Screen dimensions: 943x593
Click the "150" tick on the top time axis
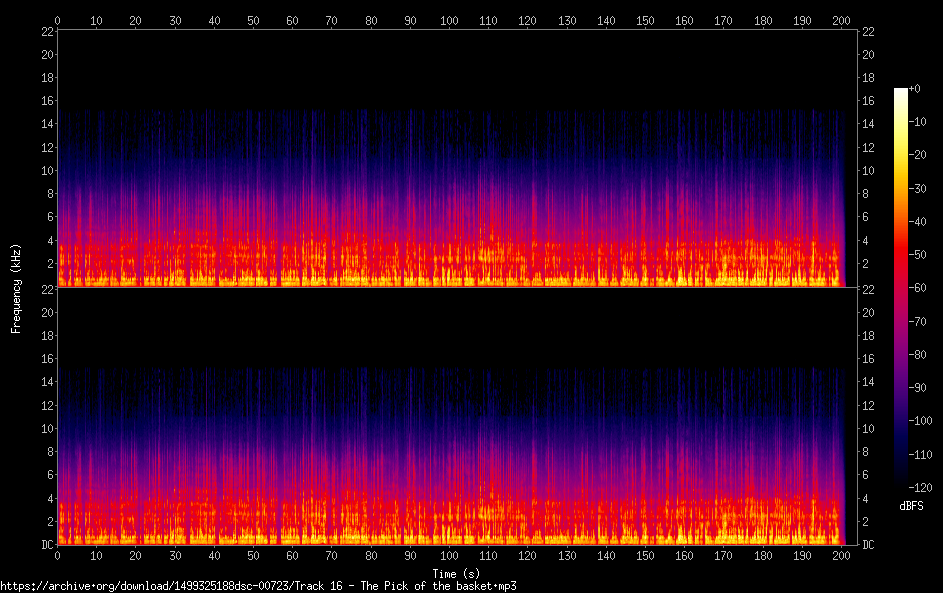click(x=645, y=20)
